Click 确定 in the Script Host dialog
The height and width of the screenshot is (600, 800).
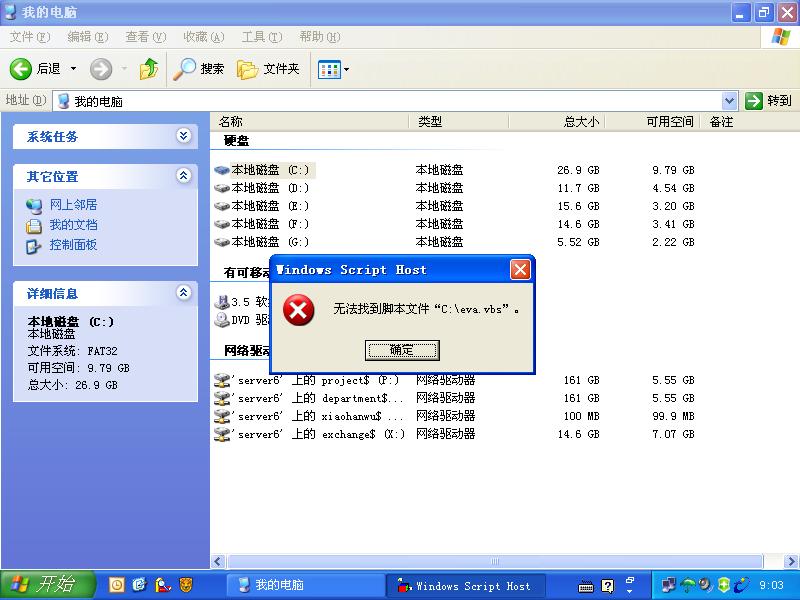[402, 350]
